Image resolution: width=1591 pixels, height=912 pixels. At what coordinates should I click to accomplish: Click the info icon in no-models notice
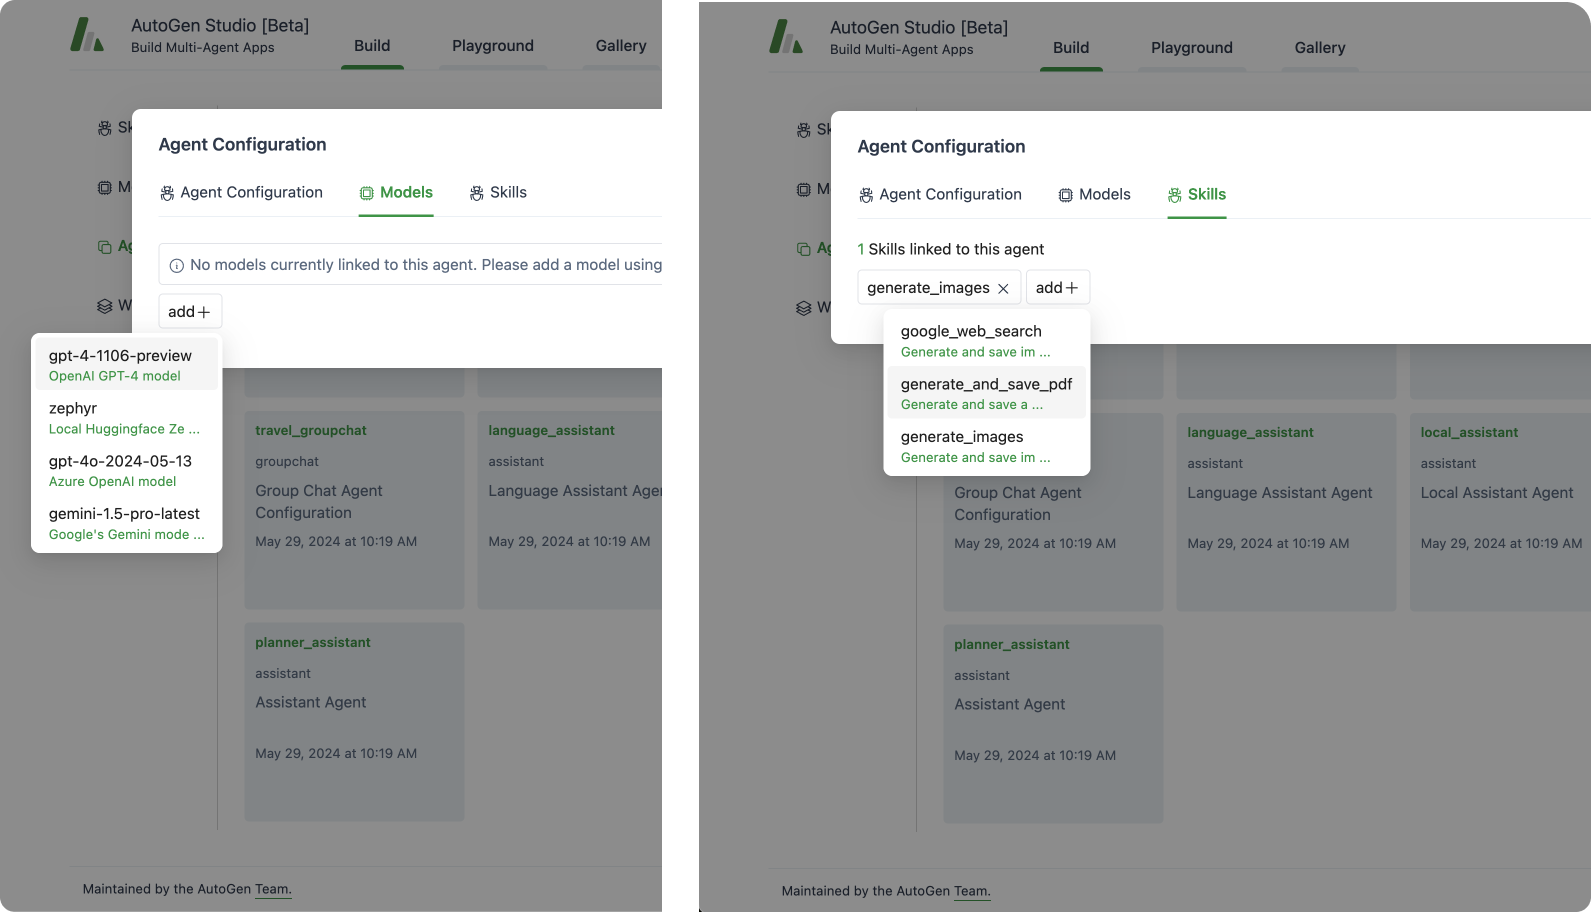coord(177,266)
